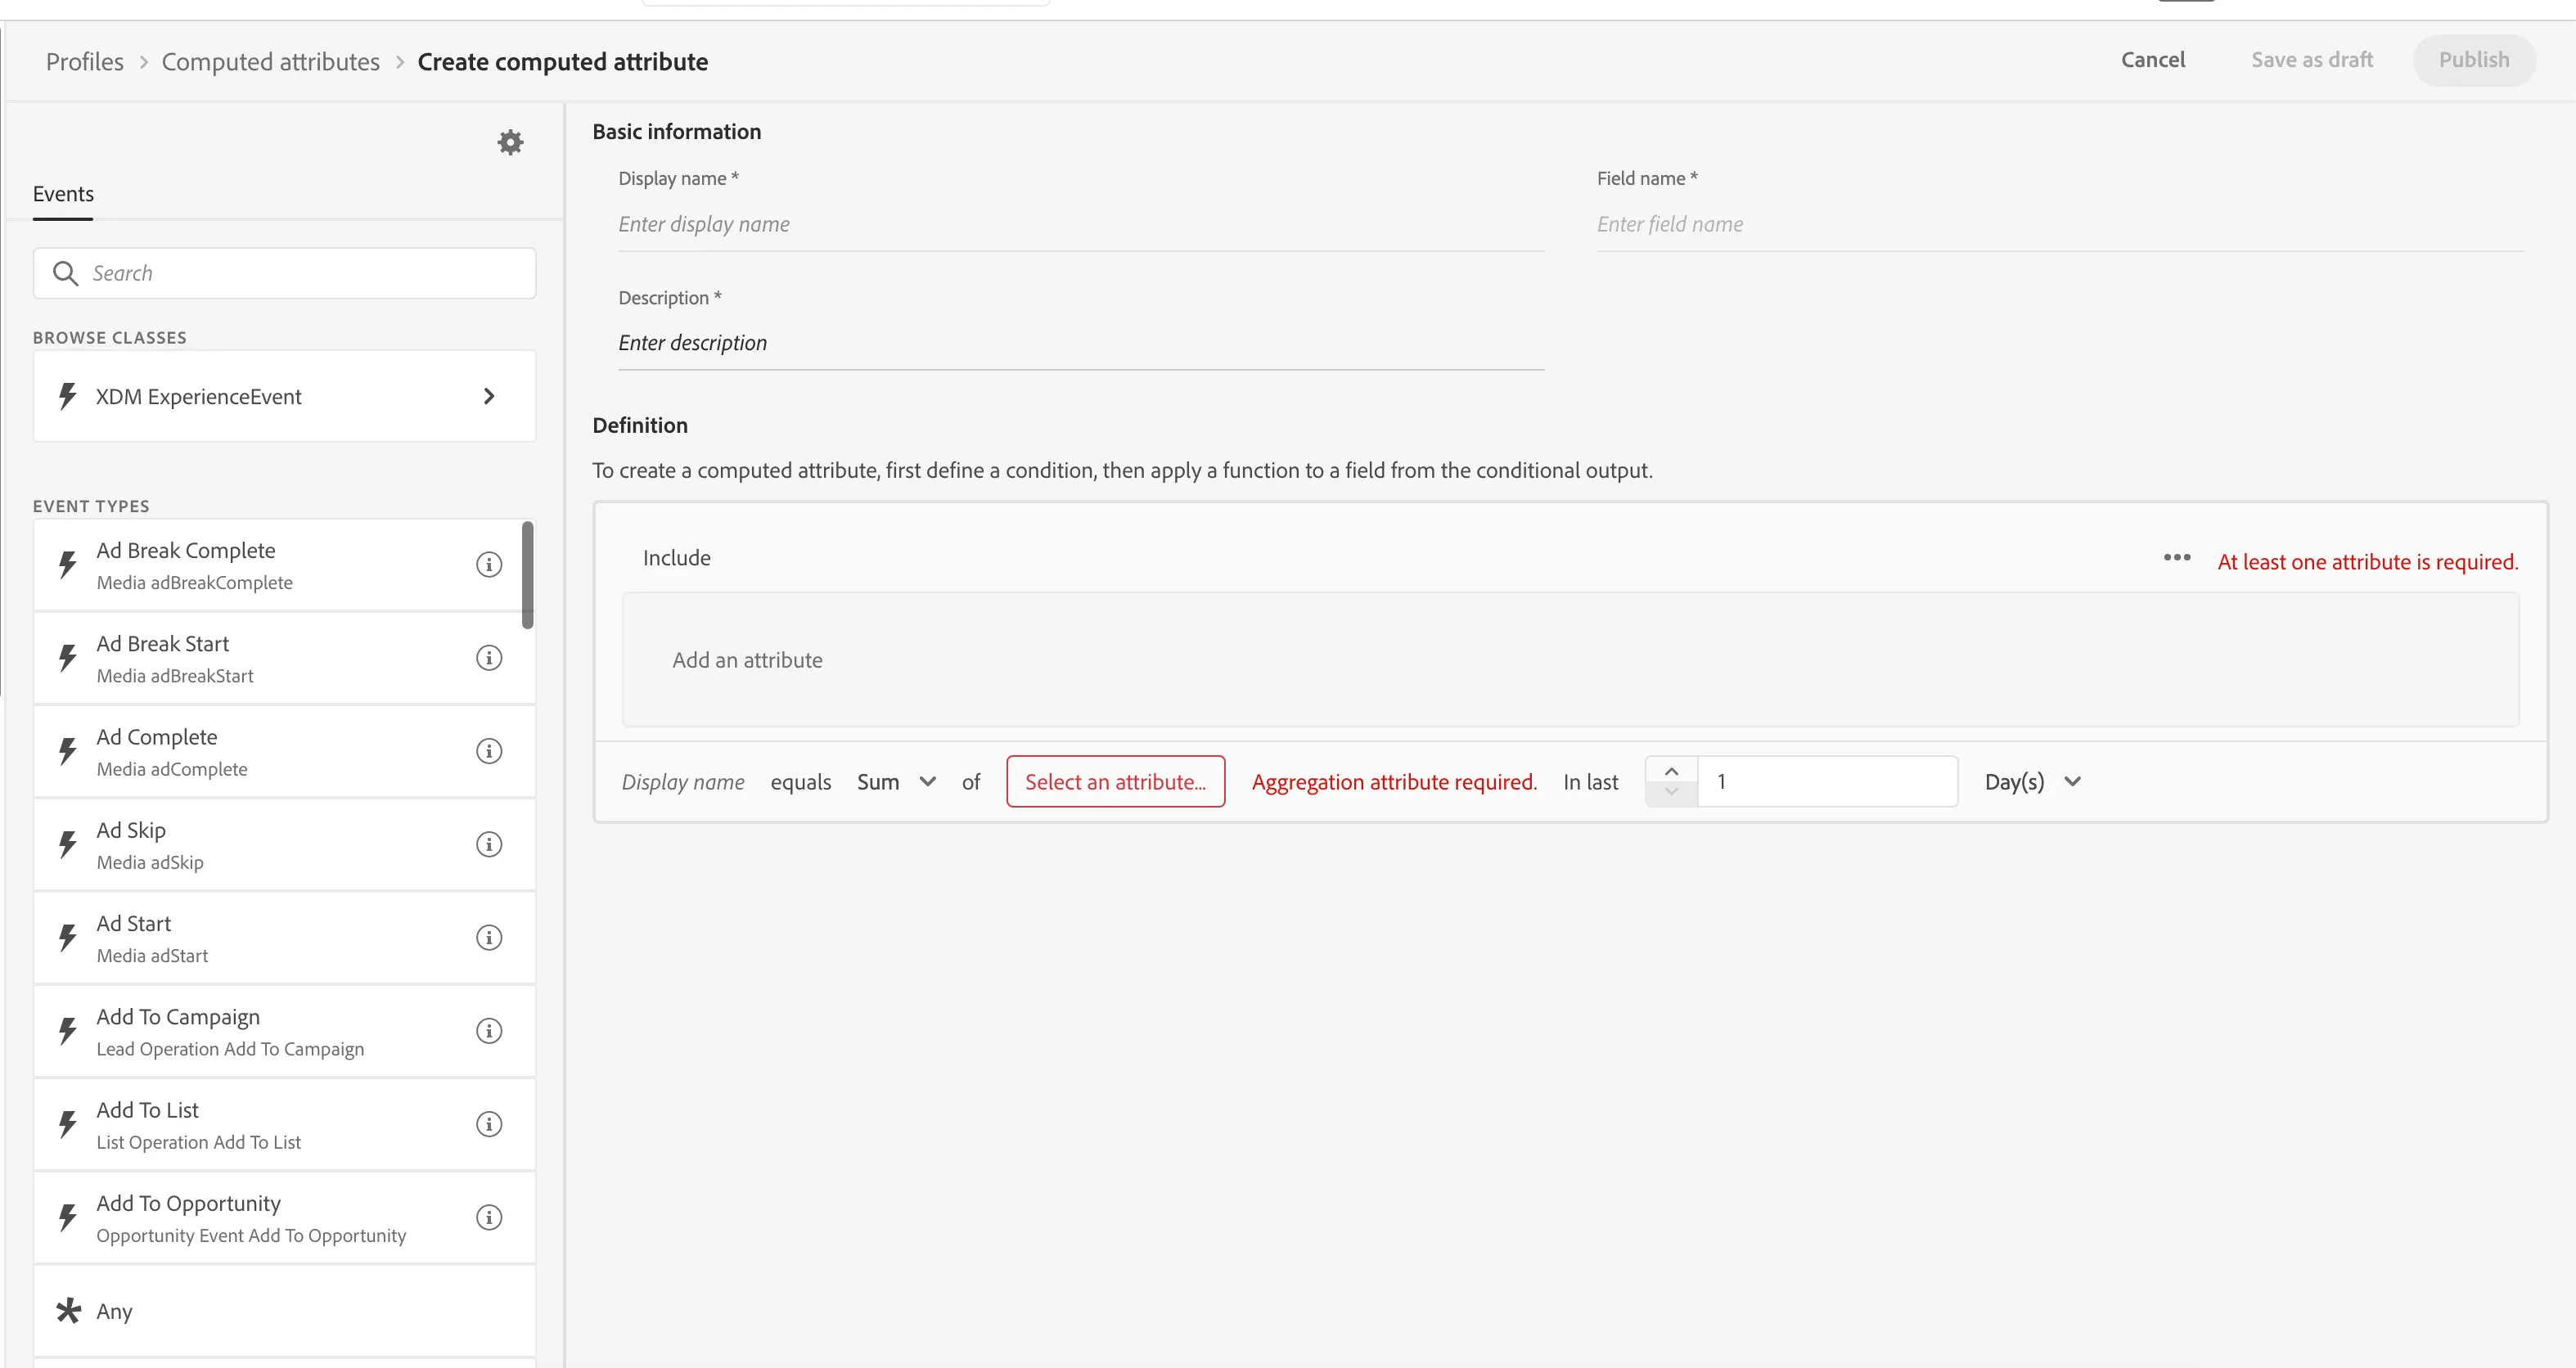This screenshot has width=2576, height=1368.
Task: Show info for Ad Skip
Action: [x=488, y=844]
